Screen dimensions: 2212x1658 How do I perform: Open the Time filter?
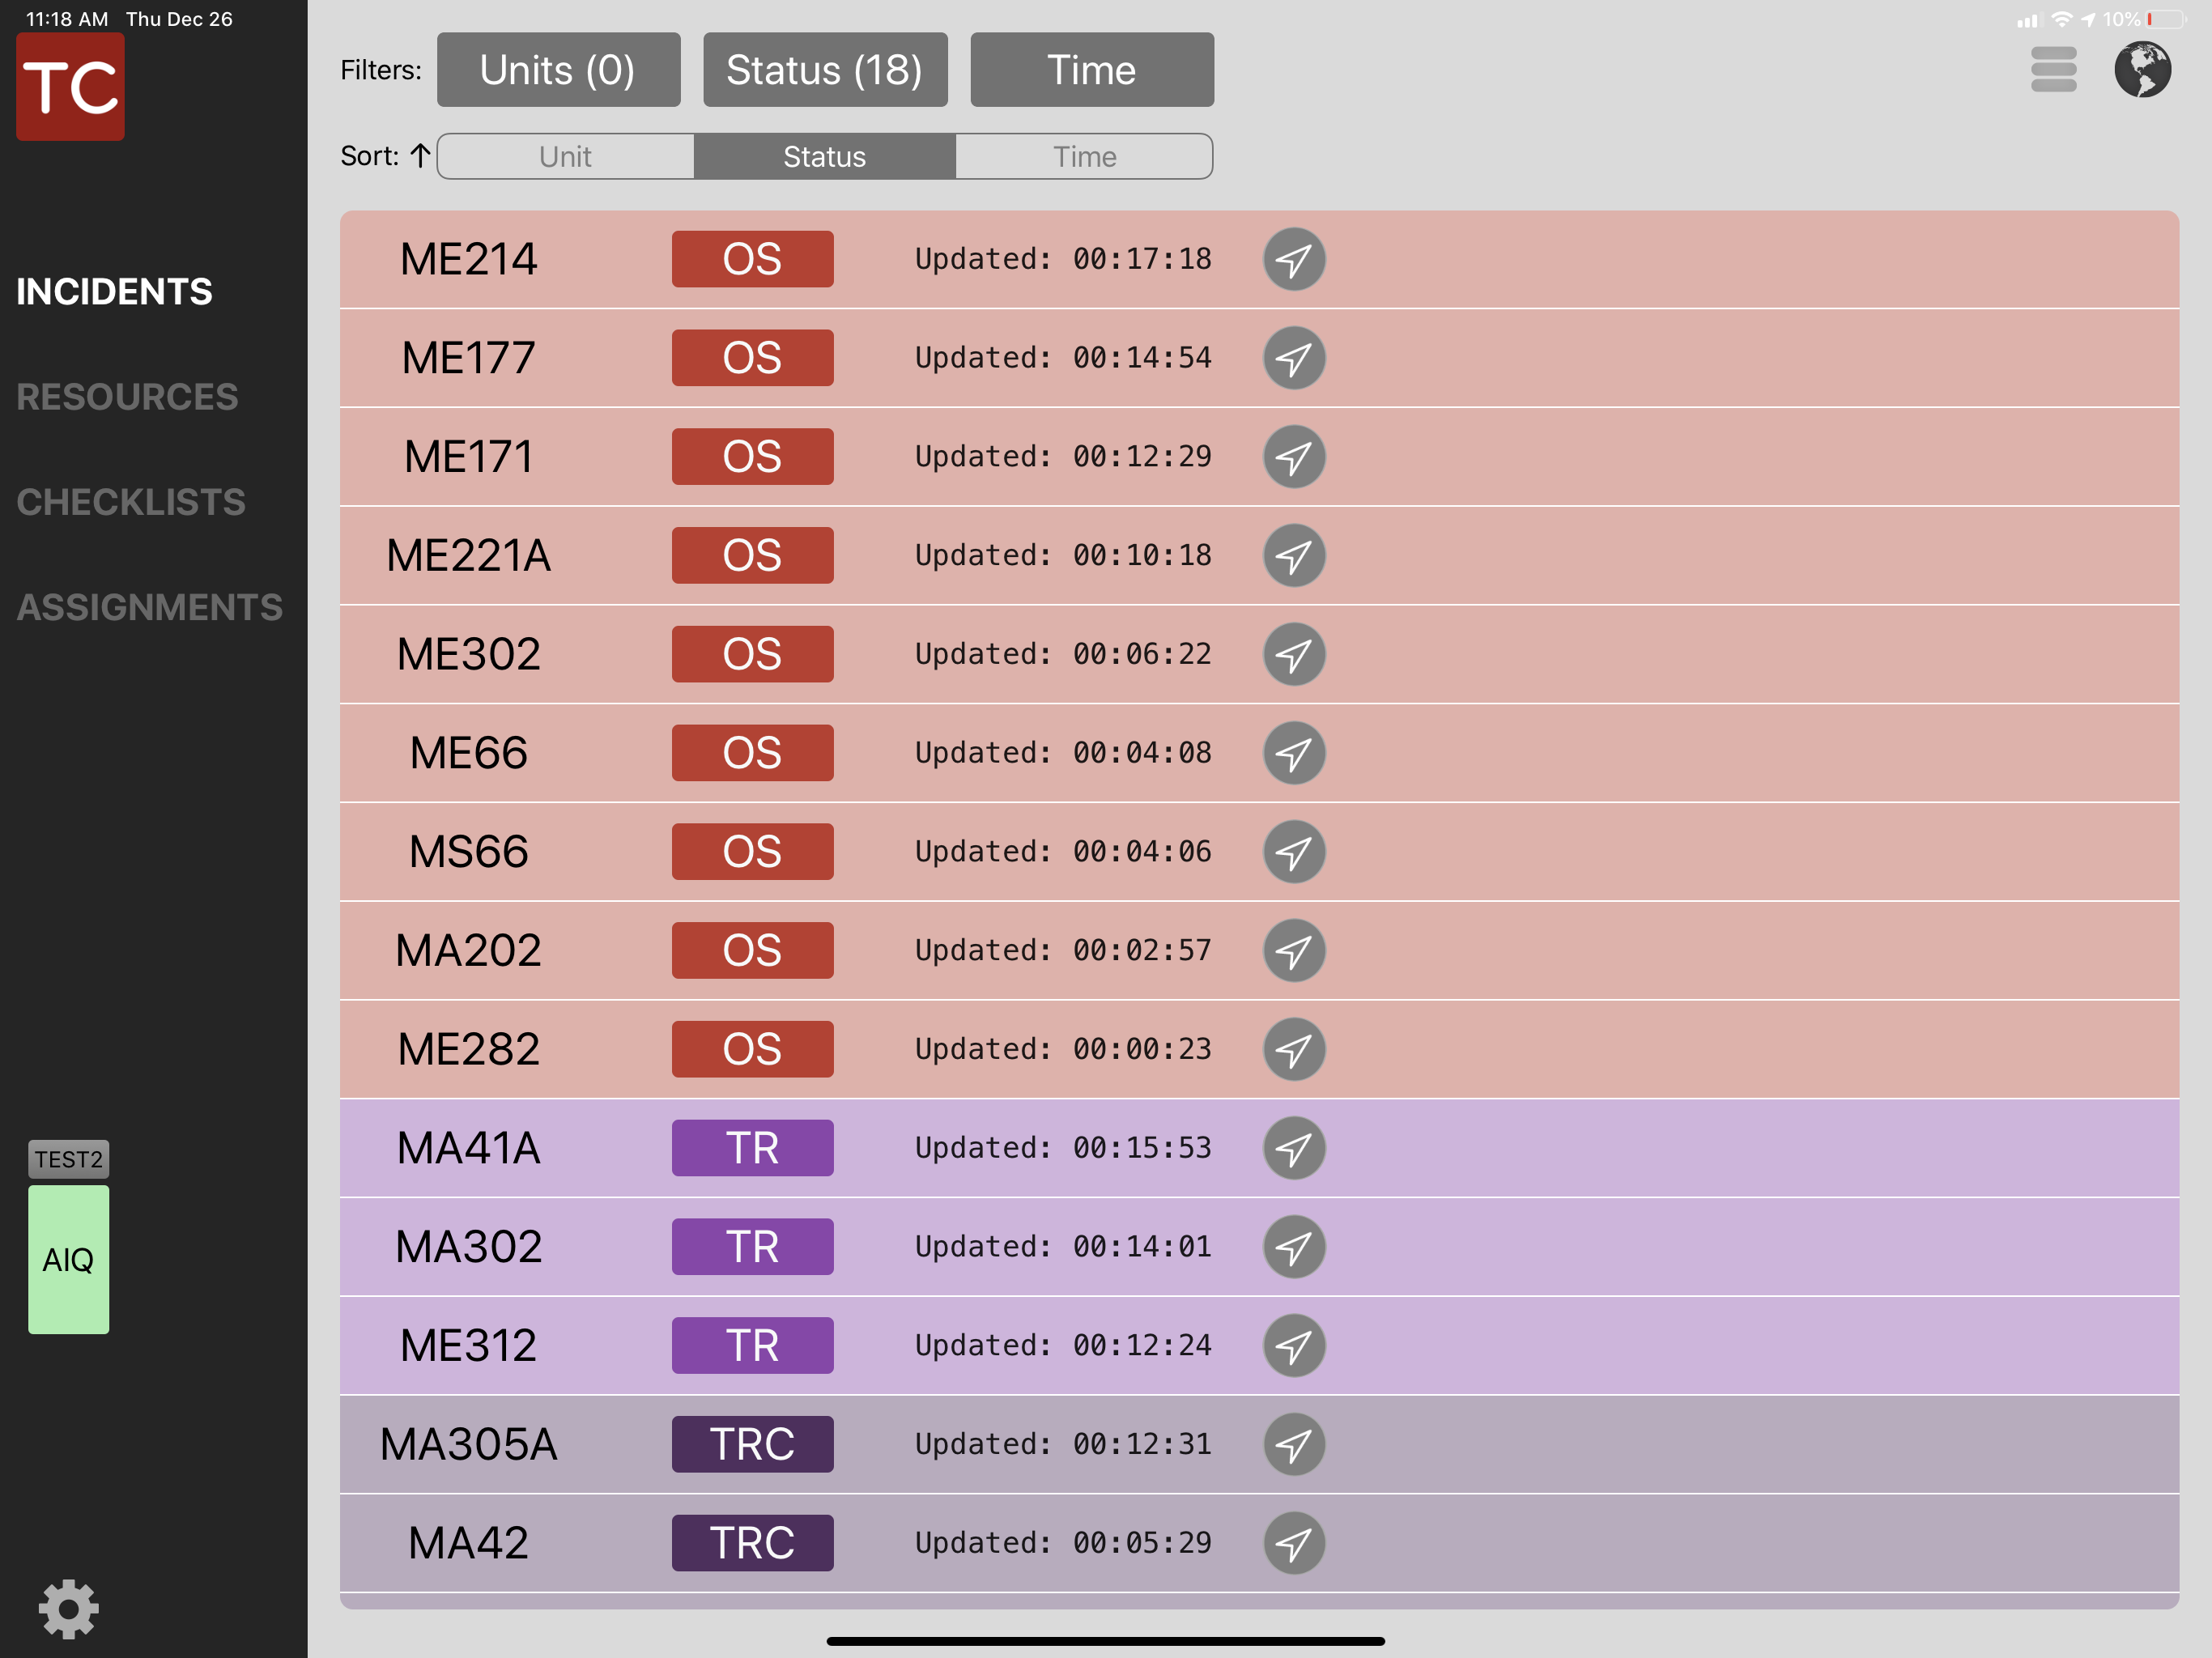point(1091,70)
